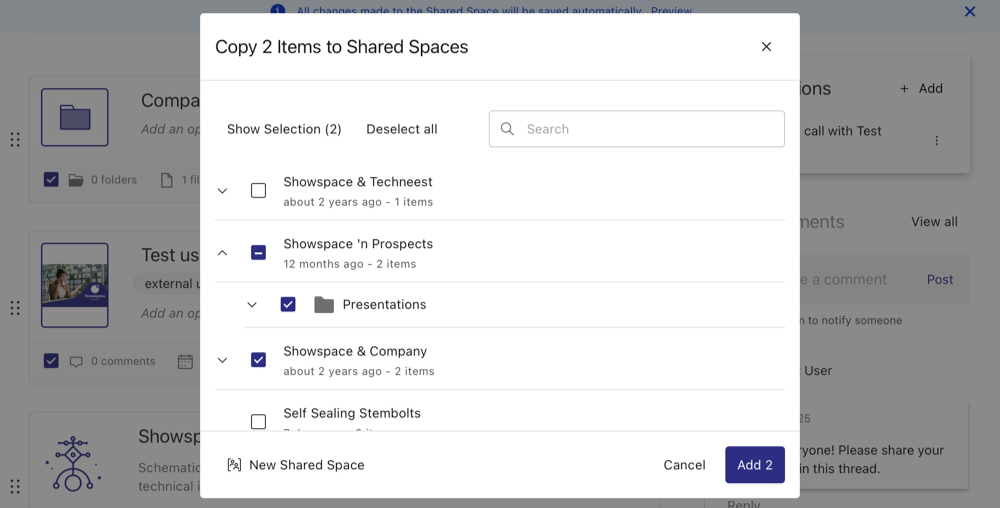The image size is (1000, 508).
Task: Expand the Presentations folder
Action: [x=252, y=305]
